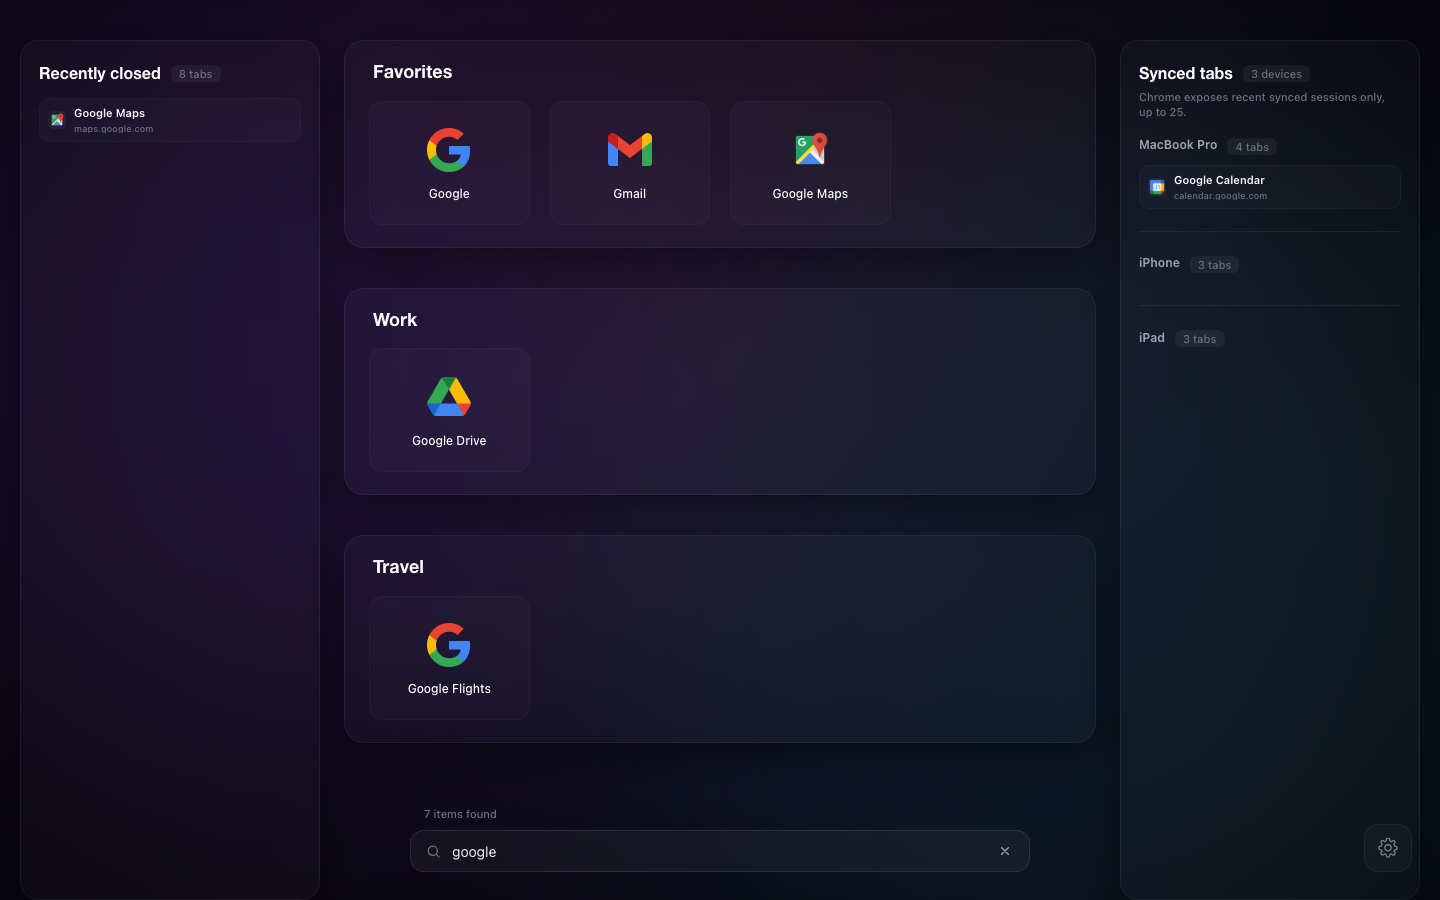Open the Google Drive tile in Work

click(449, 410)
